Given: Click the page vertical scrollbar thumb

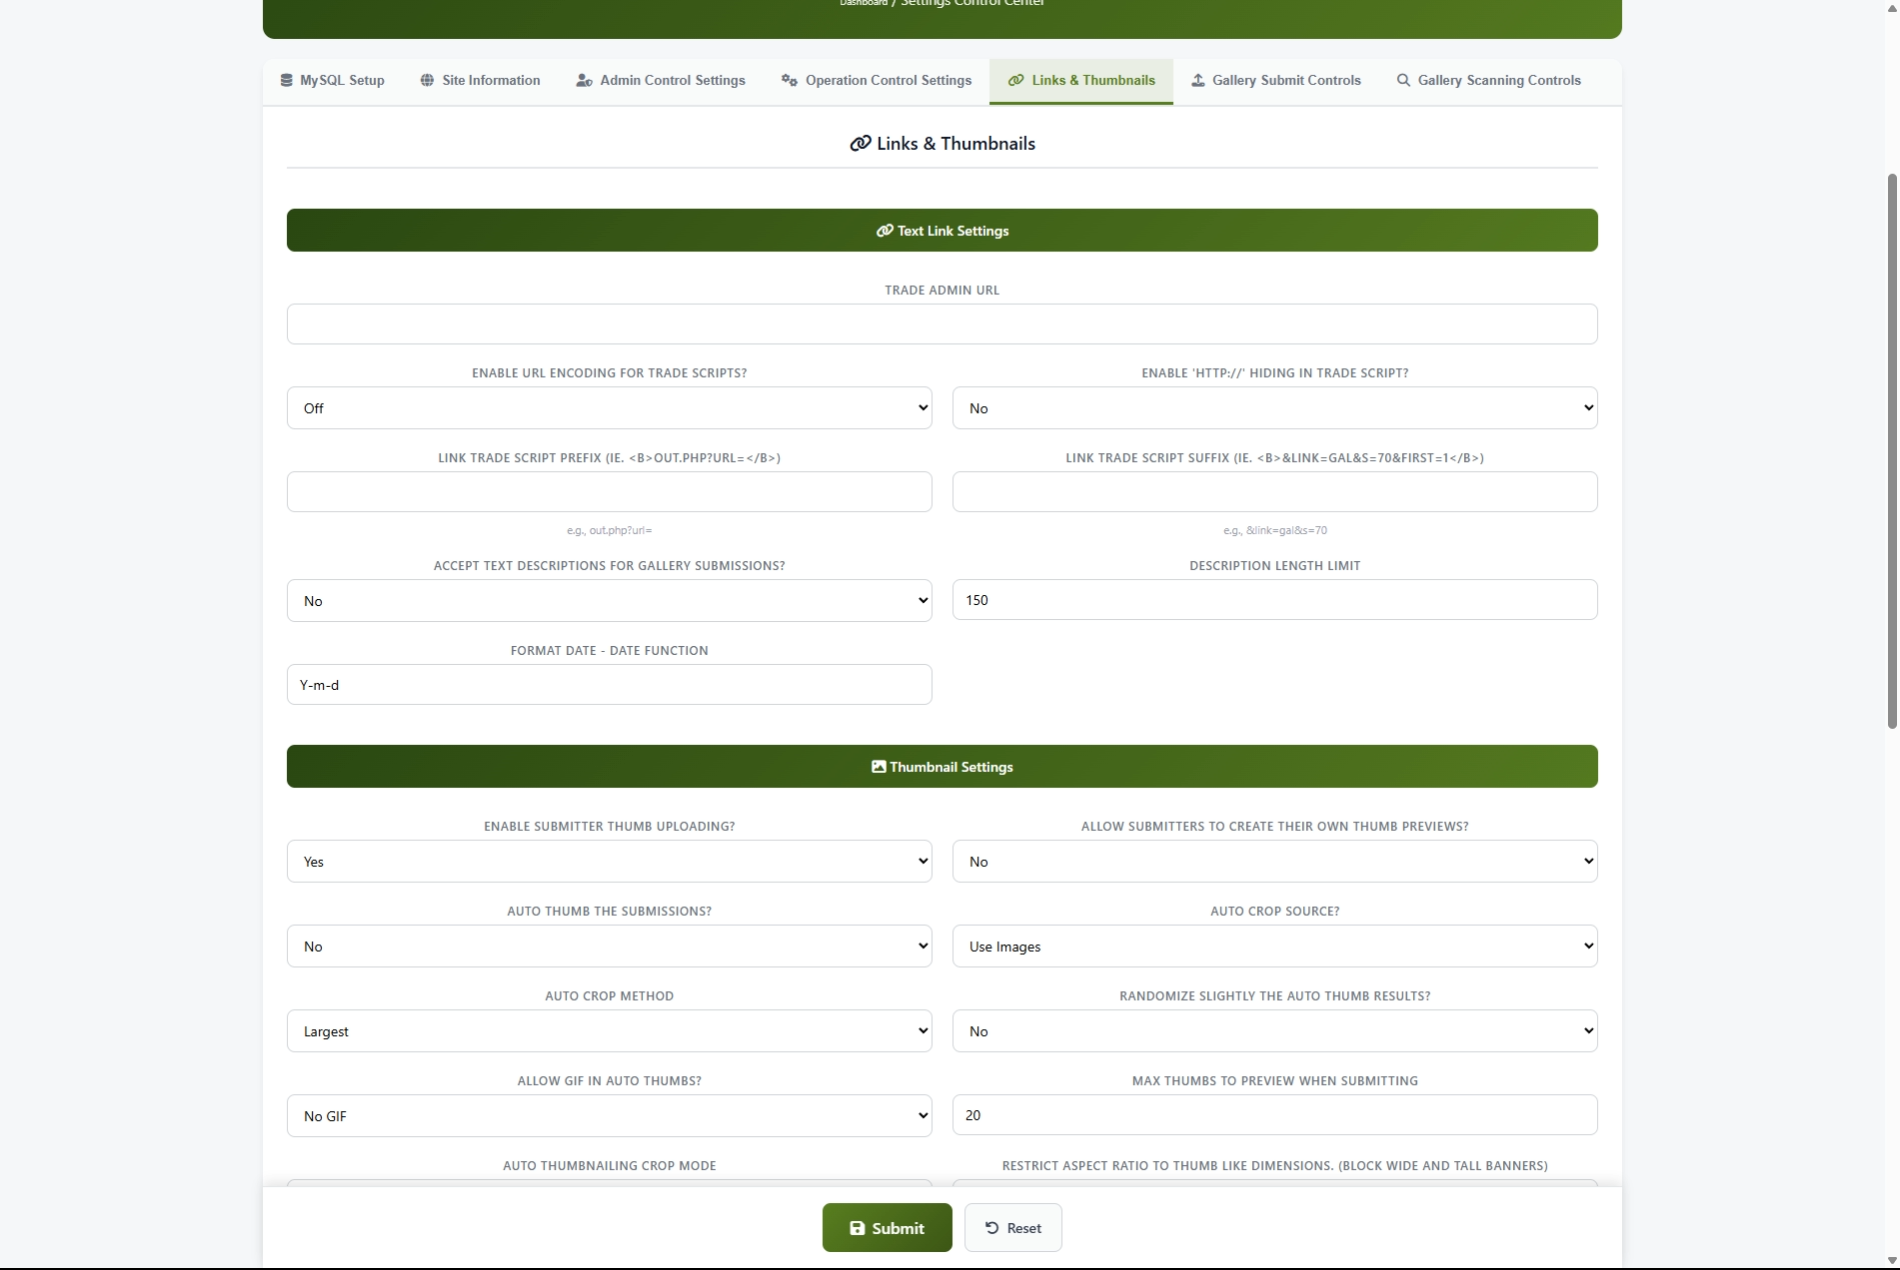Looking at the screenshot, I should click(x=1891, y=450).
